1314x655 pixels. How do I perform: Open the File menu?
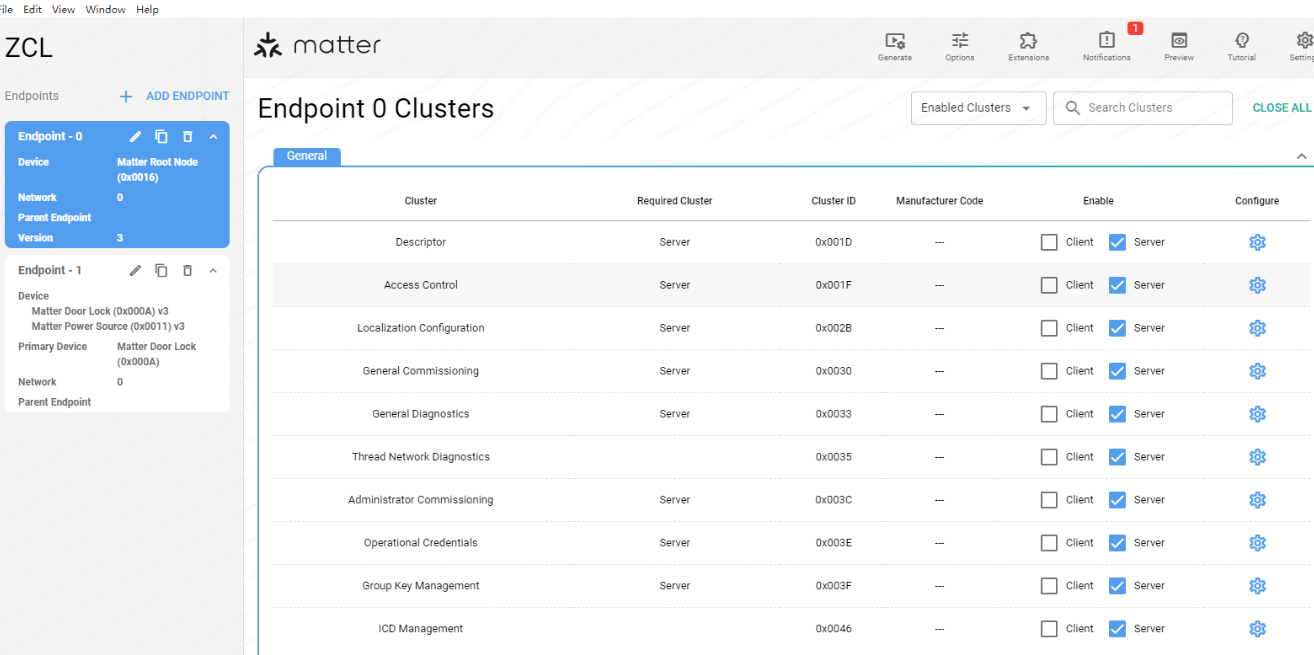tap(6, 9)
